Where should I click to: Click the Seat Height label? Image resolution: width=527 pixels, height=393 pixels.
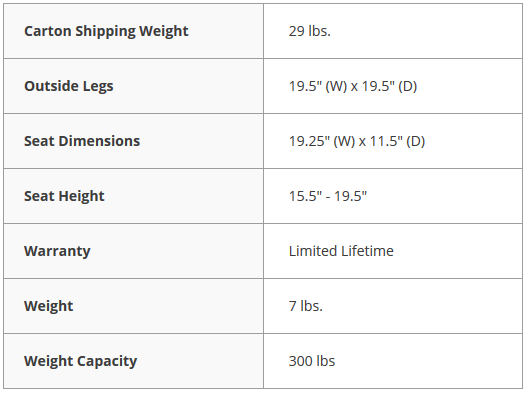(x=64, y=196)
